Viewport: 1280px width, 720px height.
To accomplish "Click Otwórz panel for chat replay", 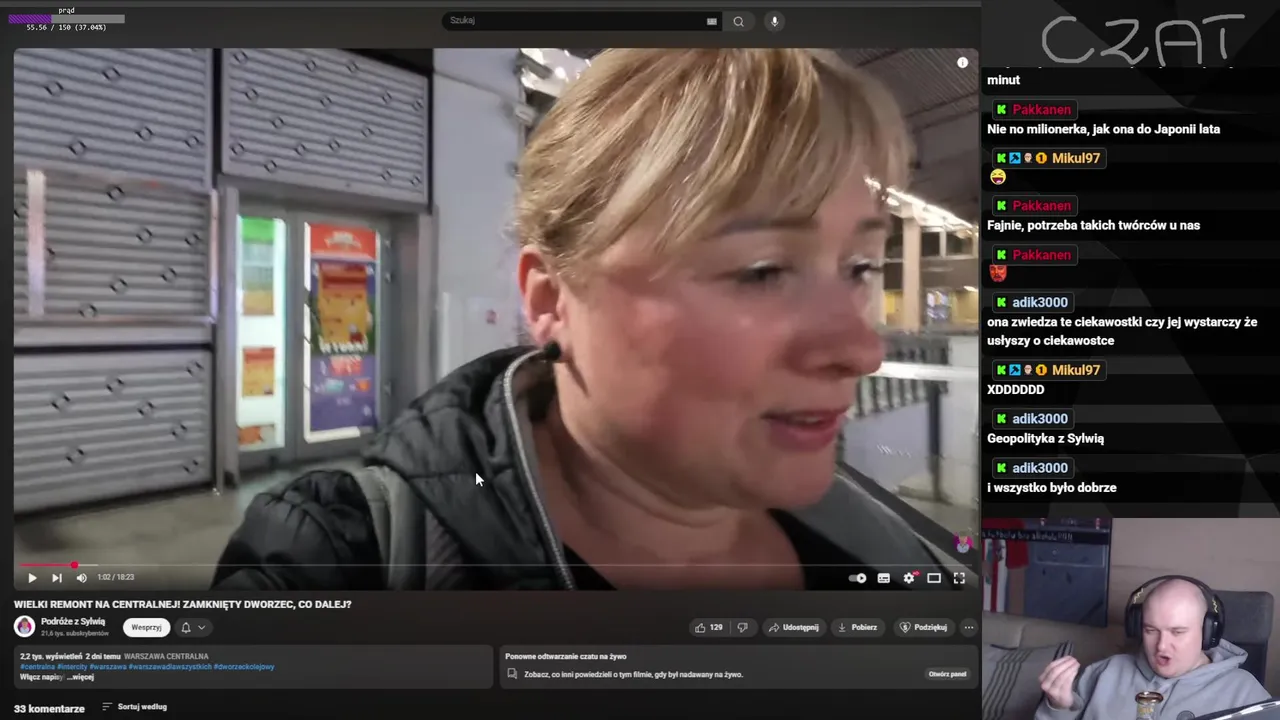I will pyautogui.click(x=947, y=674).
